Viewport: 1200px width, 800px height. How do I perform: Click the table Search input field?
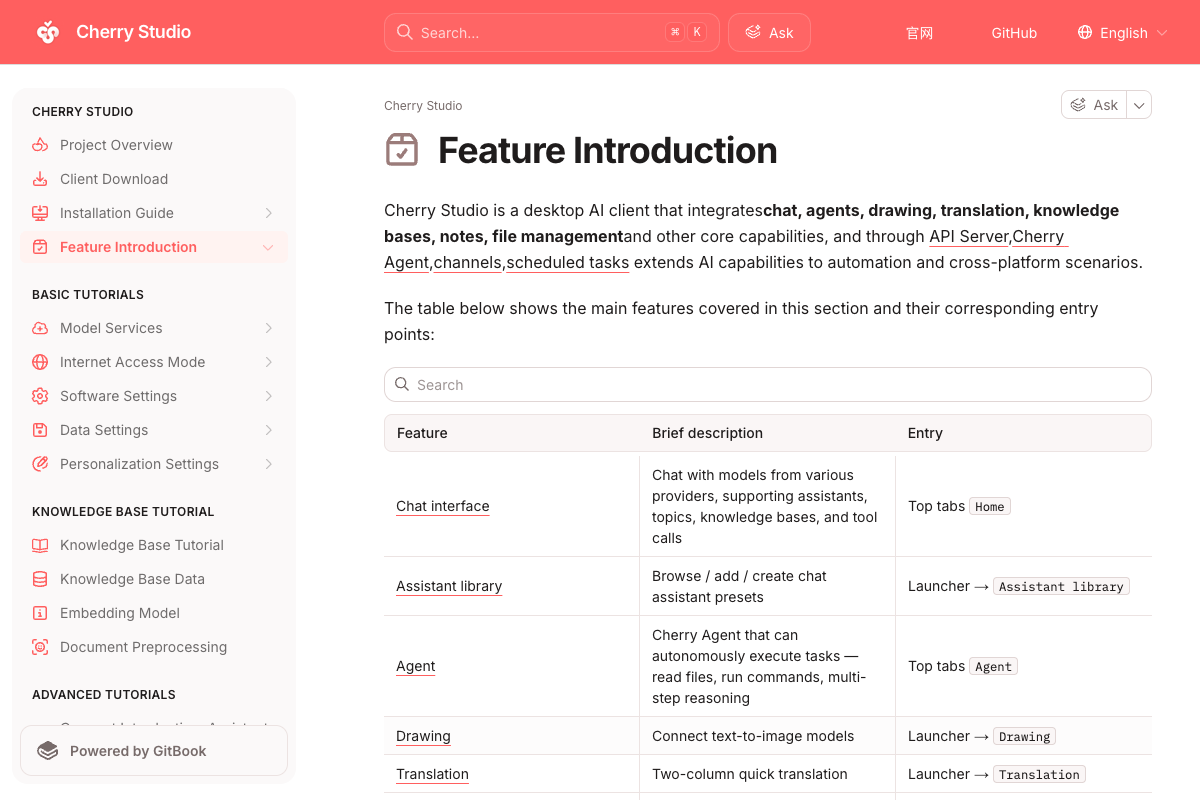click(768, 385)
